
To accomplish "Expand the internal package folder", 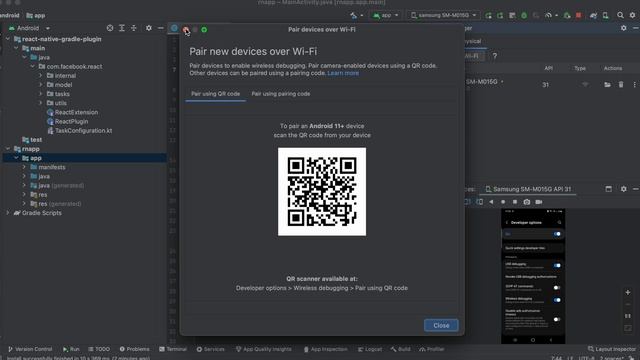I will coord(40,76).
